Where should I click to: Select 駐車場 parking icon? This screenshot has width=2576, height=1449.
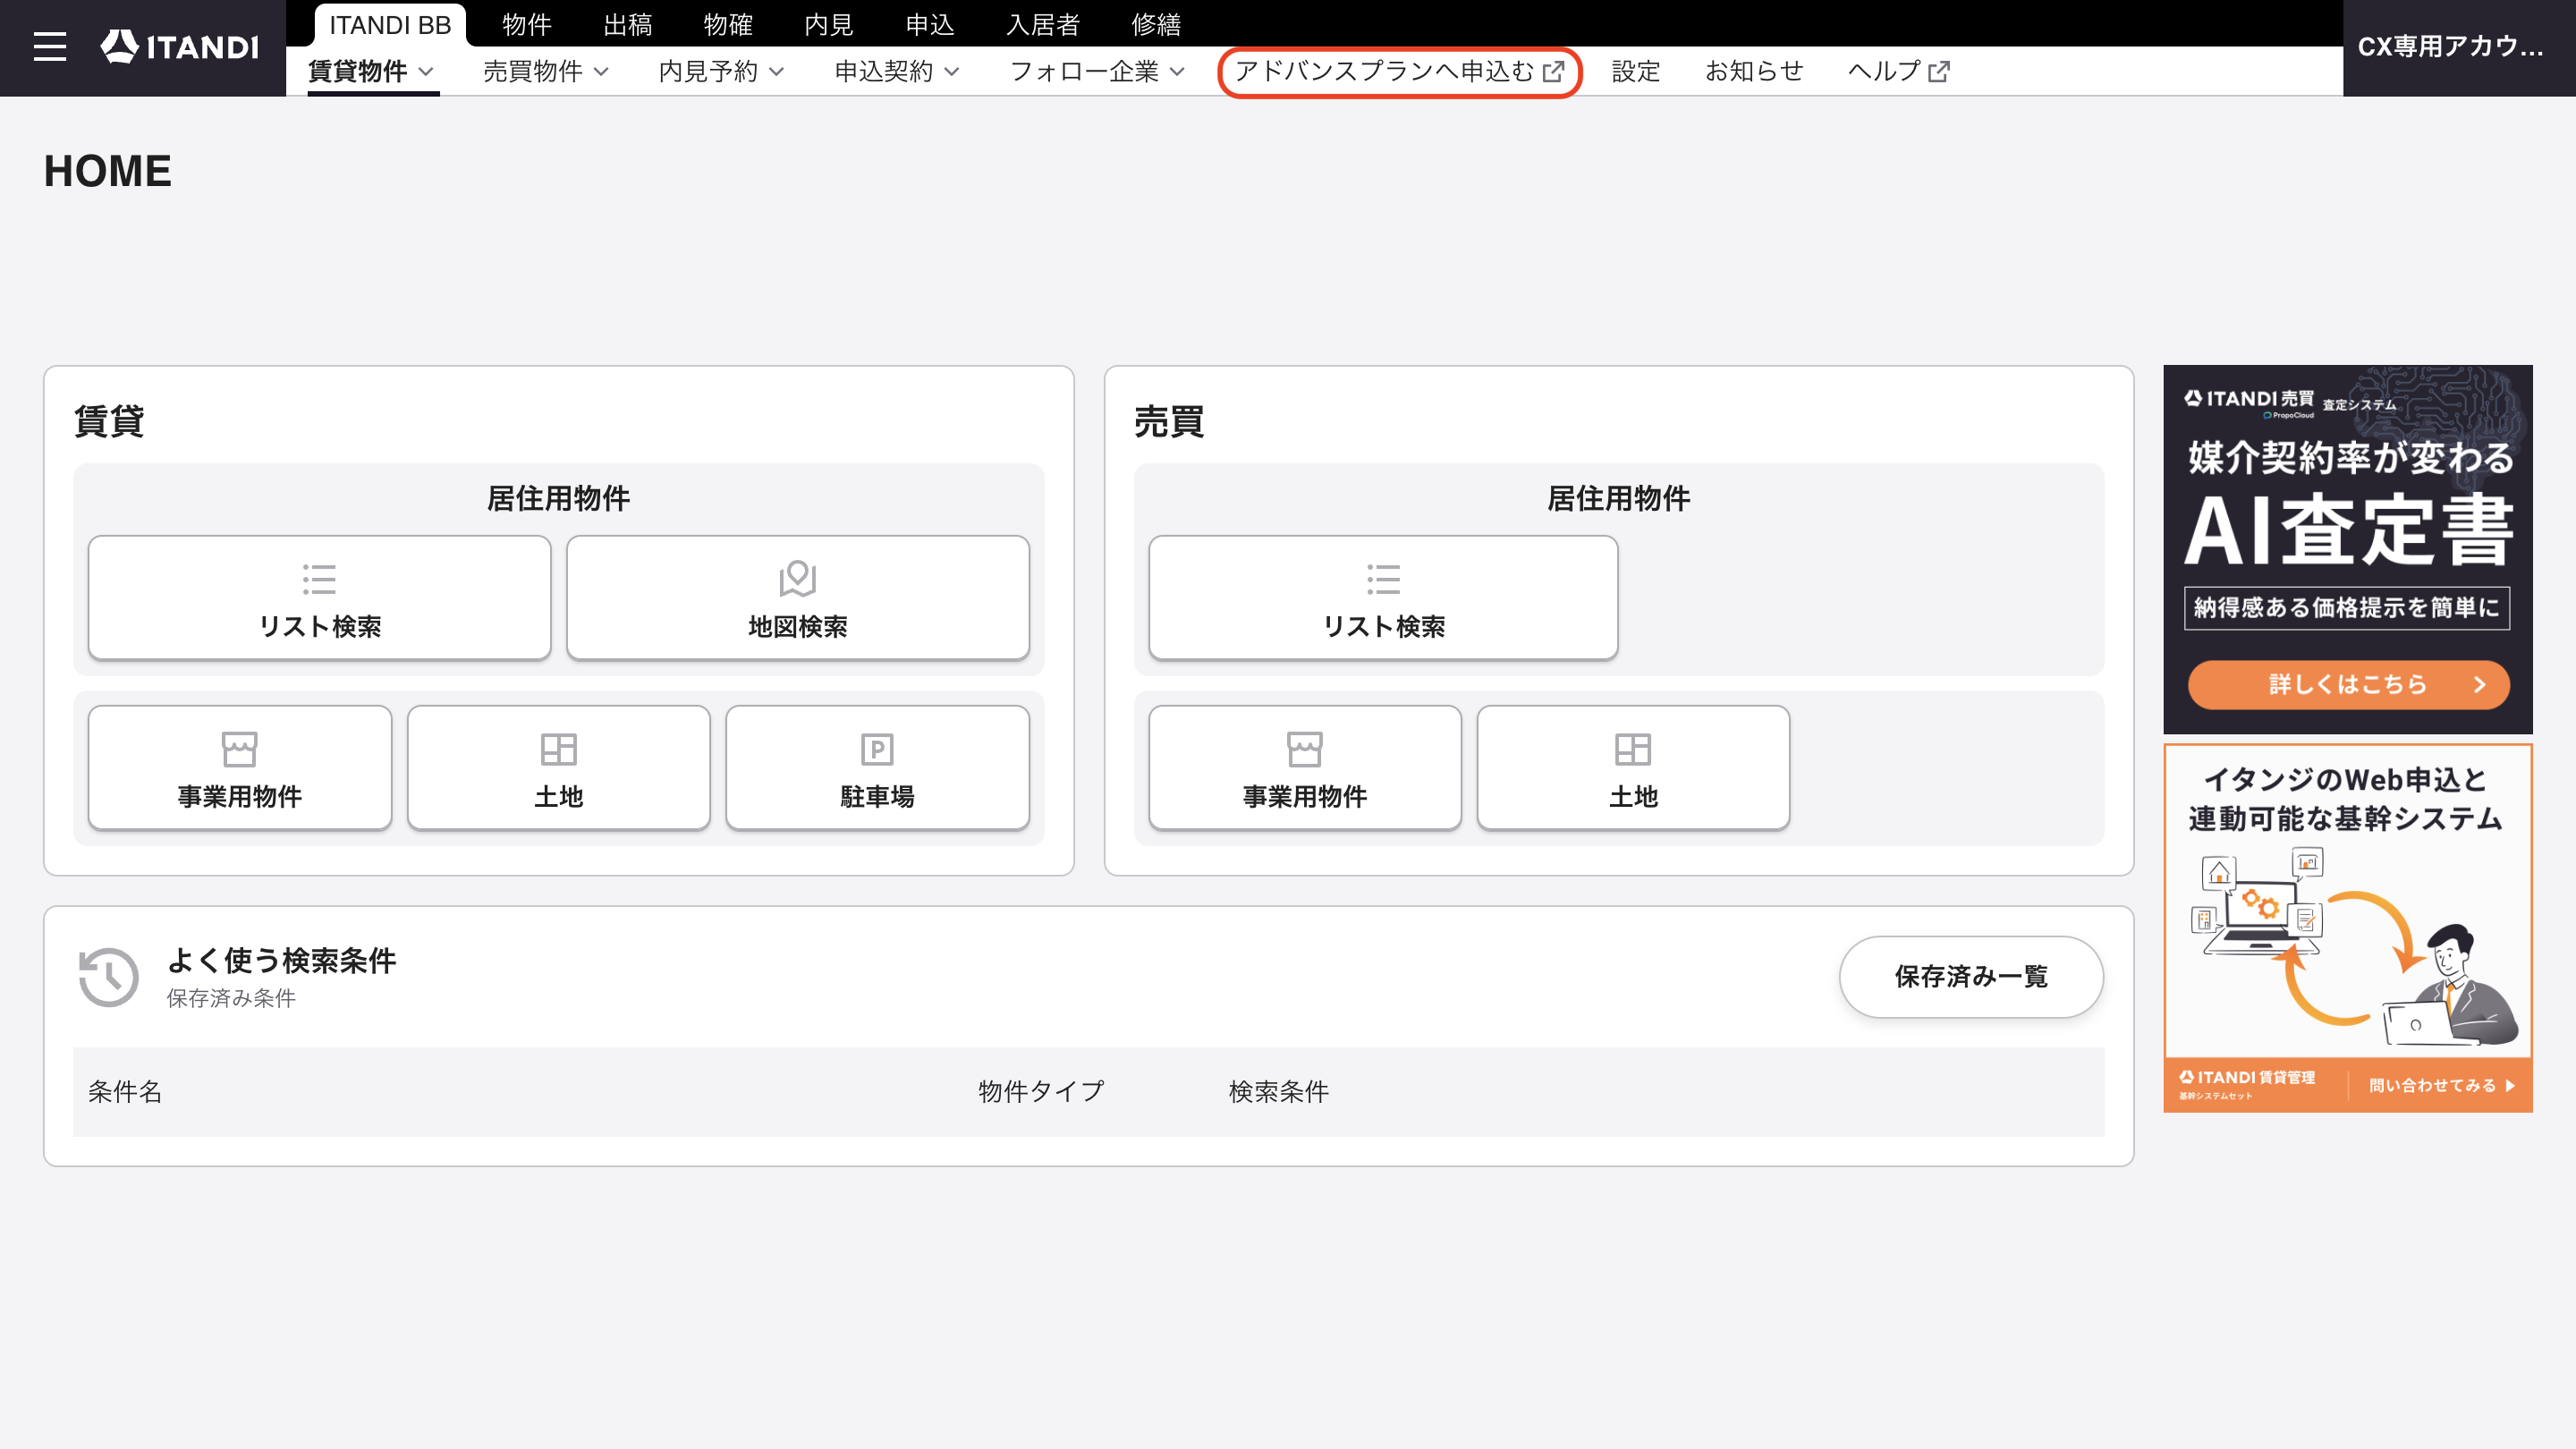[x=877, y=749]
